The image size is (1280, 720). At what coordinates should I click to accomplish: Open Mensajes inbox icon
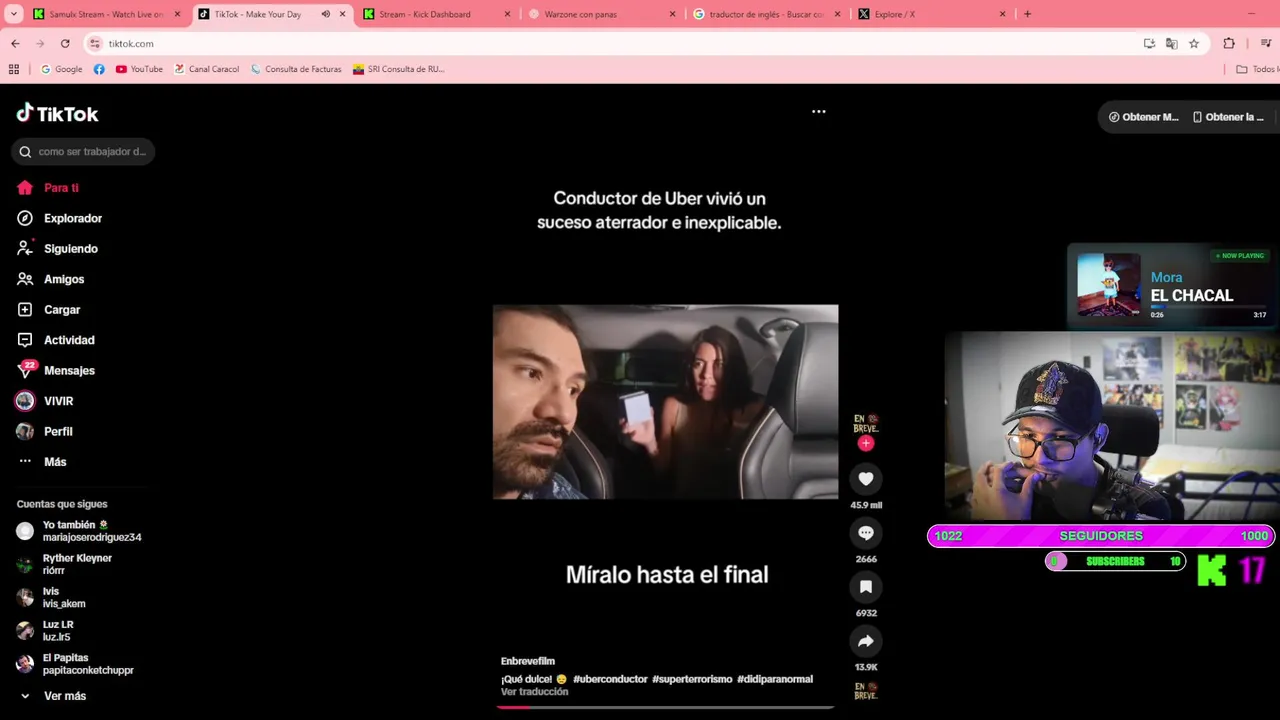[x=25, y=370]
